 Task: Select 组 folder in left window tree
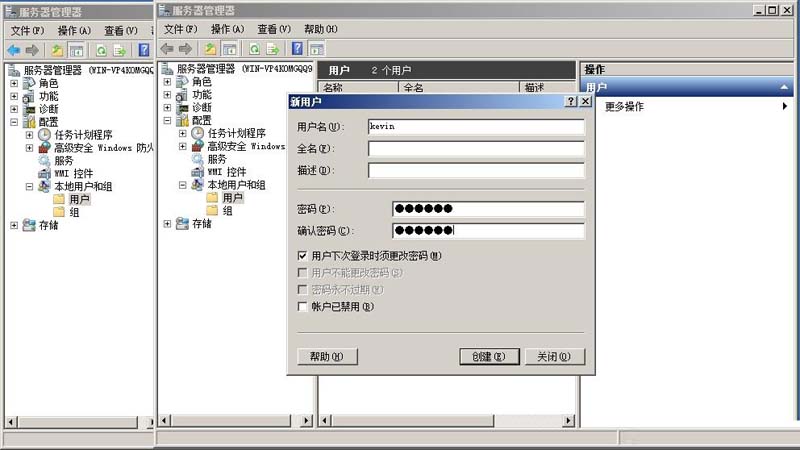74,212
